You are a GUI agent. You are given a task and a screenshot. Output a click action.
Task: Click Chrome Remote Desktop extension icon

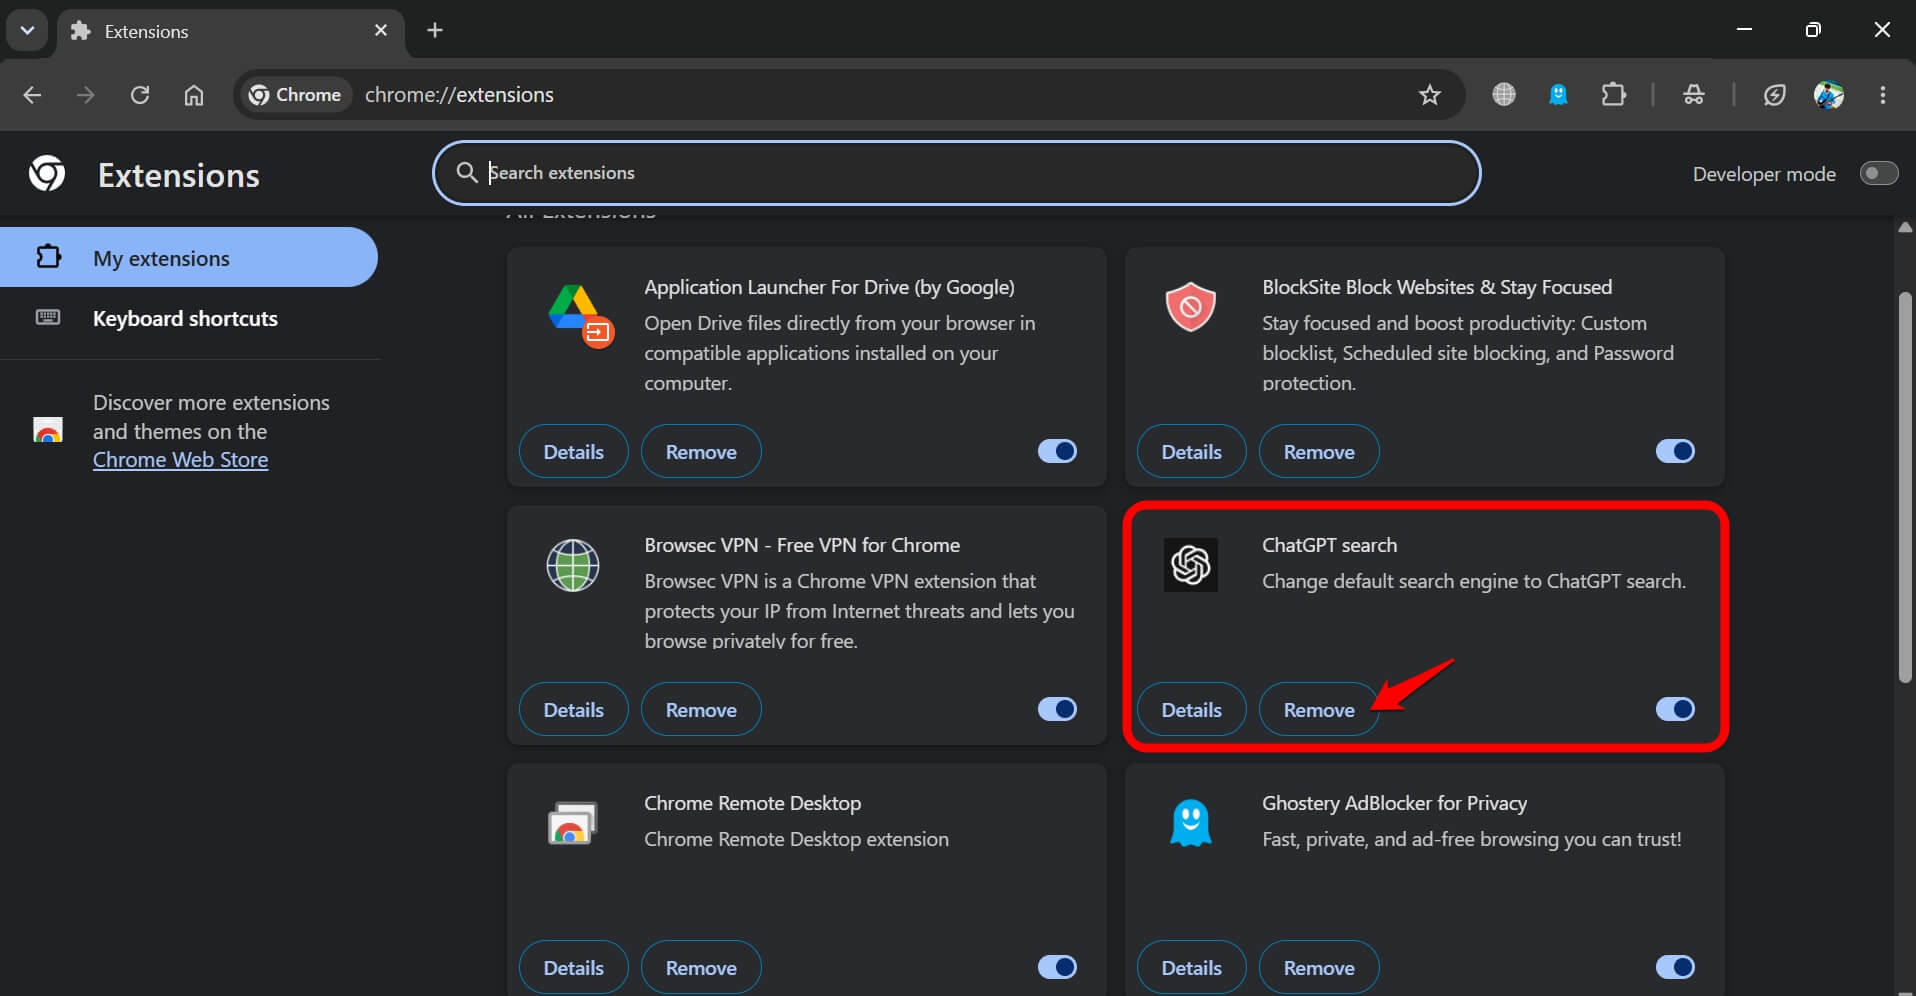[573, 823]
